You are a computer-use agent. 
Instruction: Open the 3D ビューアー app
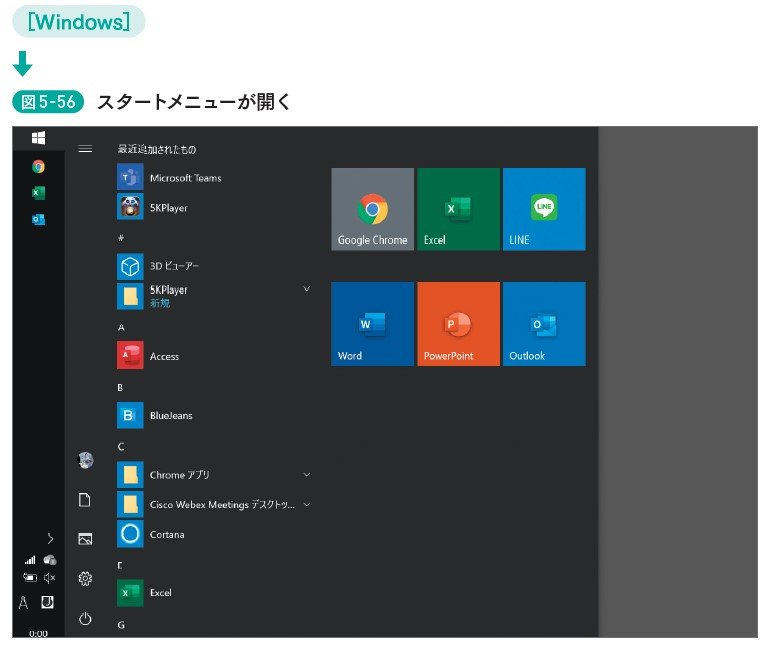[214, 266]
